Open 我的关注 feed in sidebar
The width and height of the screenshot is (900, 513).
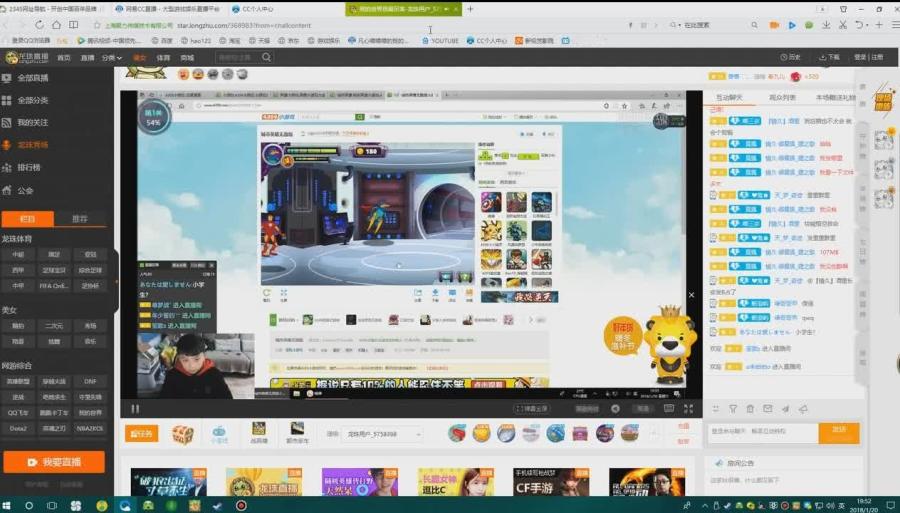pos(32,122)
